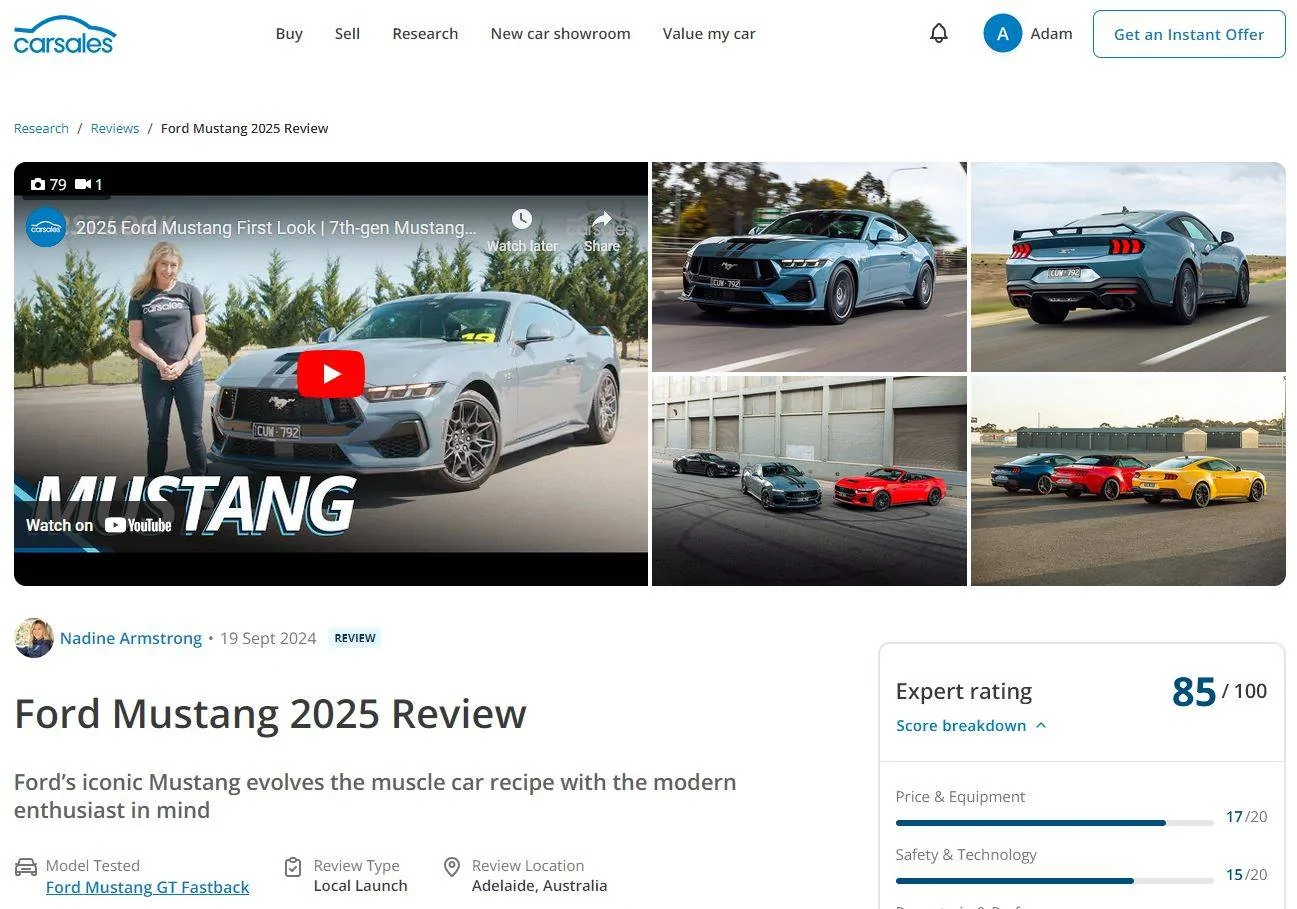The height and width of the screenshot is (909, 1297).
Task: Click the Price & Equipment score bar
Action: click(1055, 823)
